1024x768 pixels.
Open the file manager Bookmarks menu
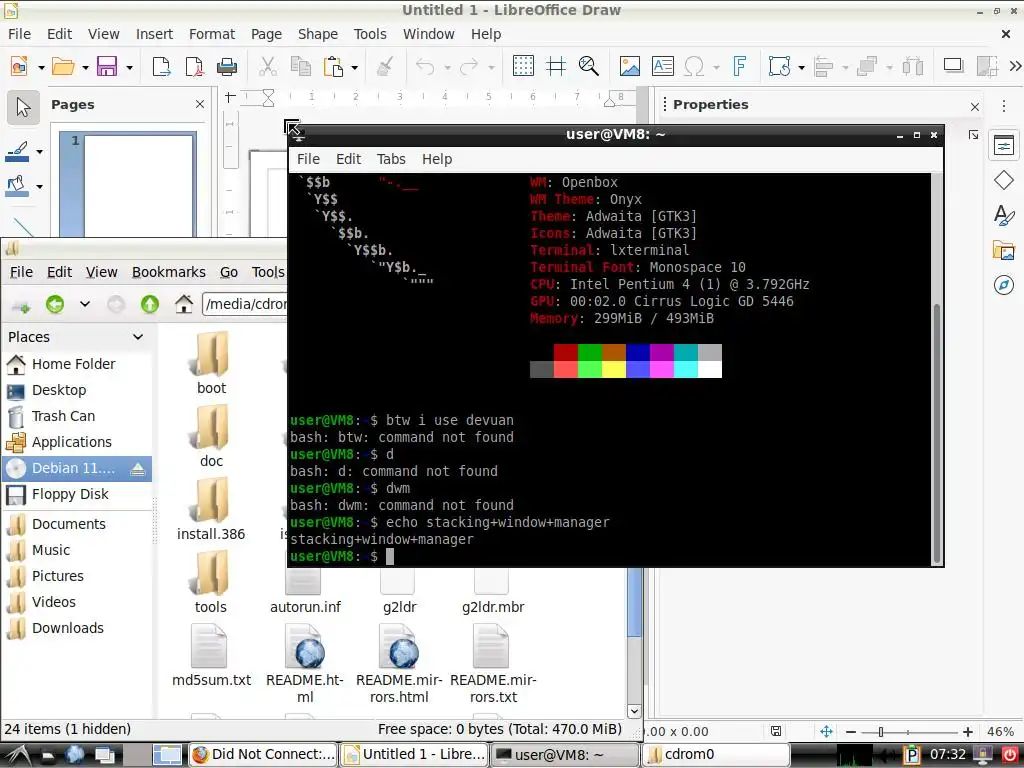click(x=168, y=272)
